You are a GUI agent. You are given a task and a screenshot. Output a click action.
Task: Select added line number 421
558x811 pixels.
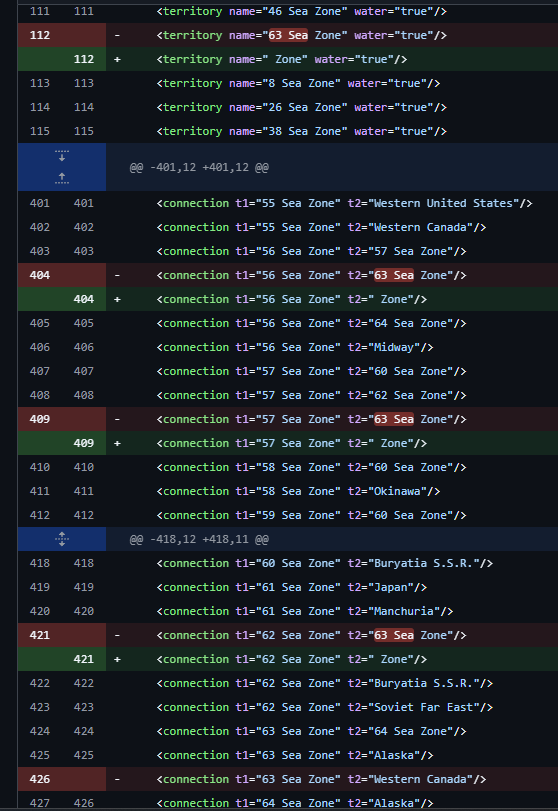click(x=84, y=659)
